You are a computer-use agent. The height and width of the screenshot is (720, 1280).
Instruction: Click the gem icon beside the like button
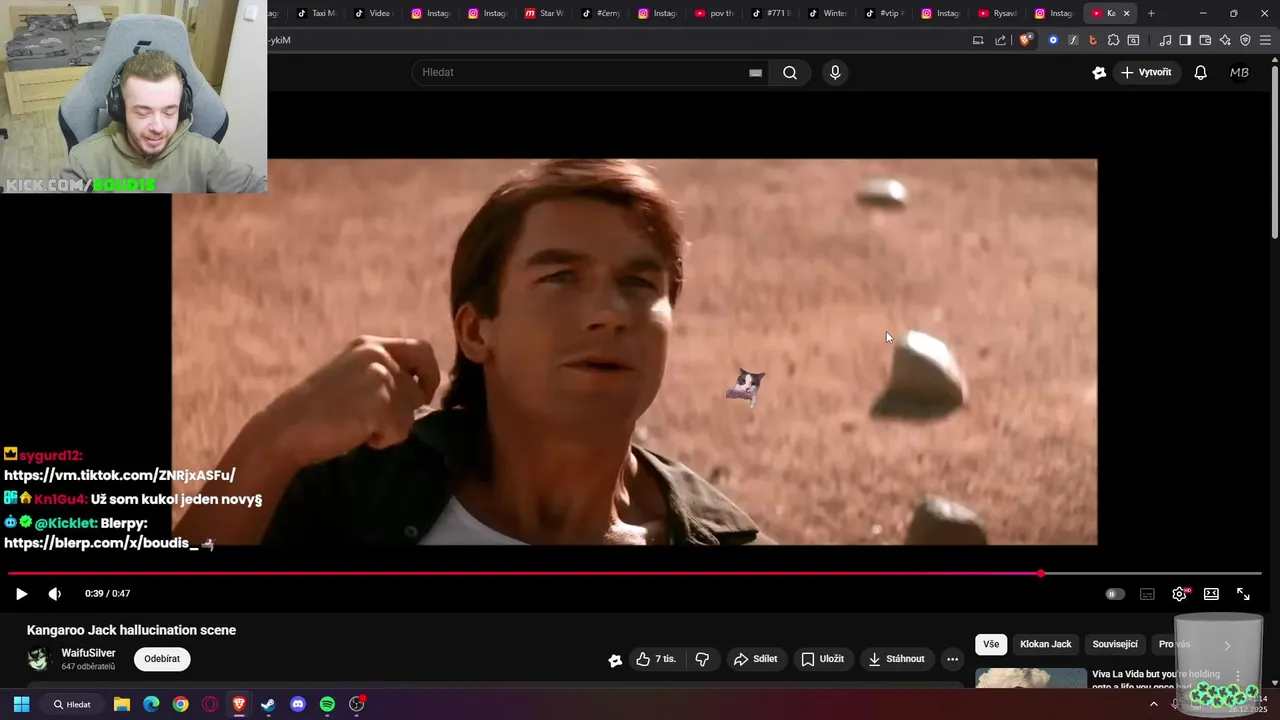coord(615,660)
